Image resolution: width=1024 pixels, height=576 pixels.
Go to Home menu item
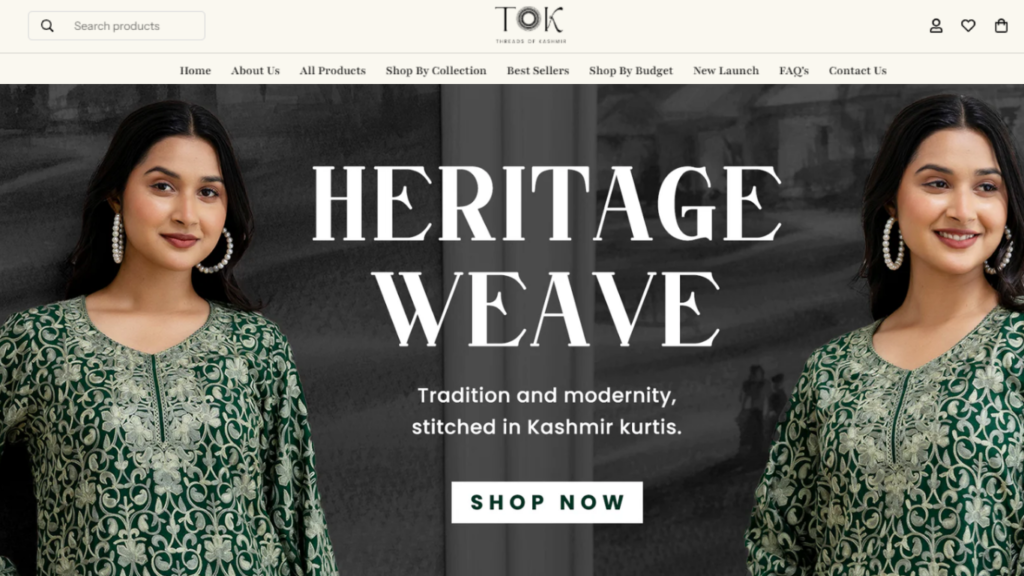[195, 71]
